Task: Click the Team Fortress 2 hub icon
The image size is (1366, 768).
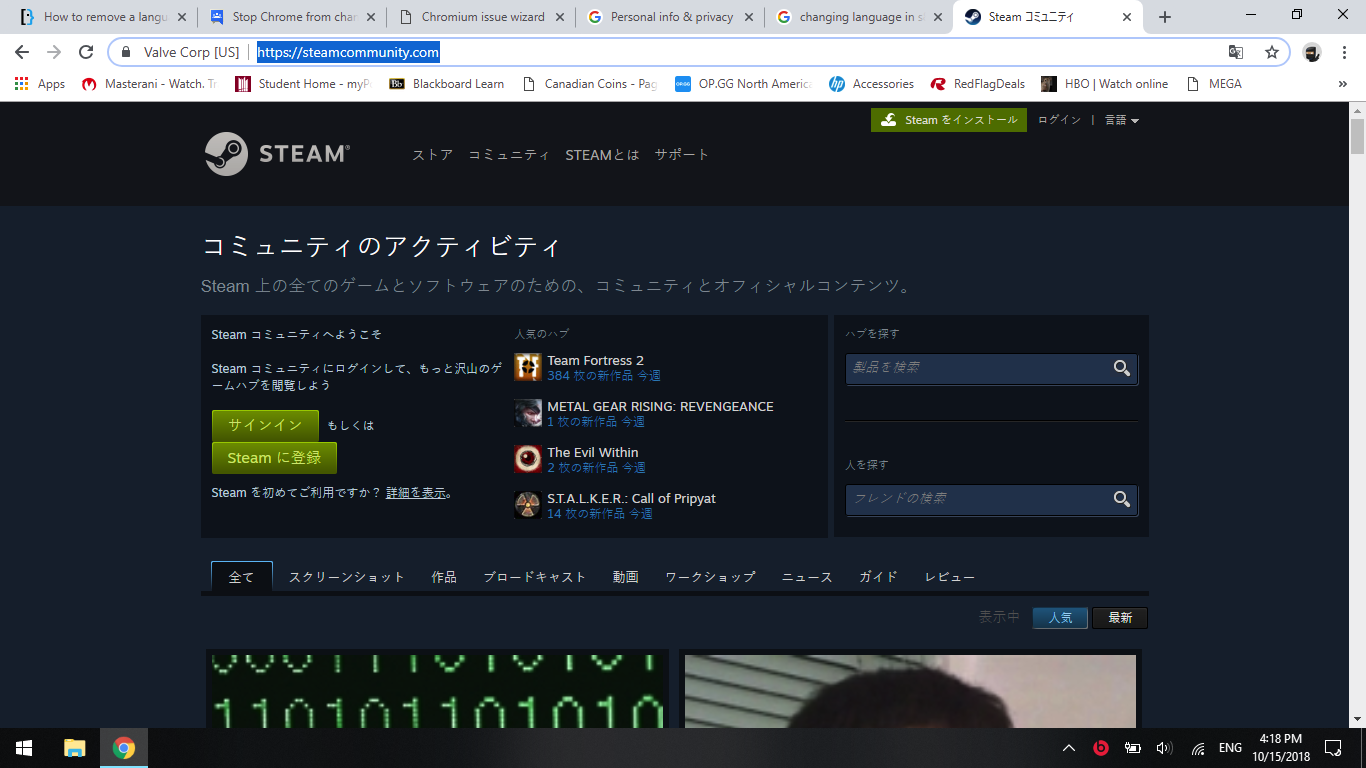Action: coord(528,367)
